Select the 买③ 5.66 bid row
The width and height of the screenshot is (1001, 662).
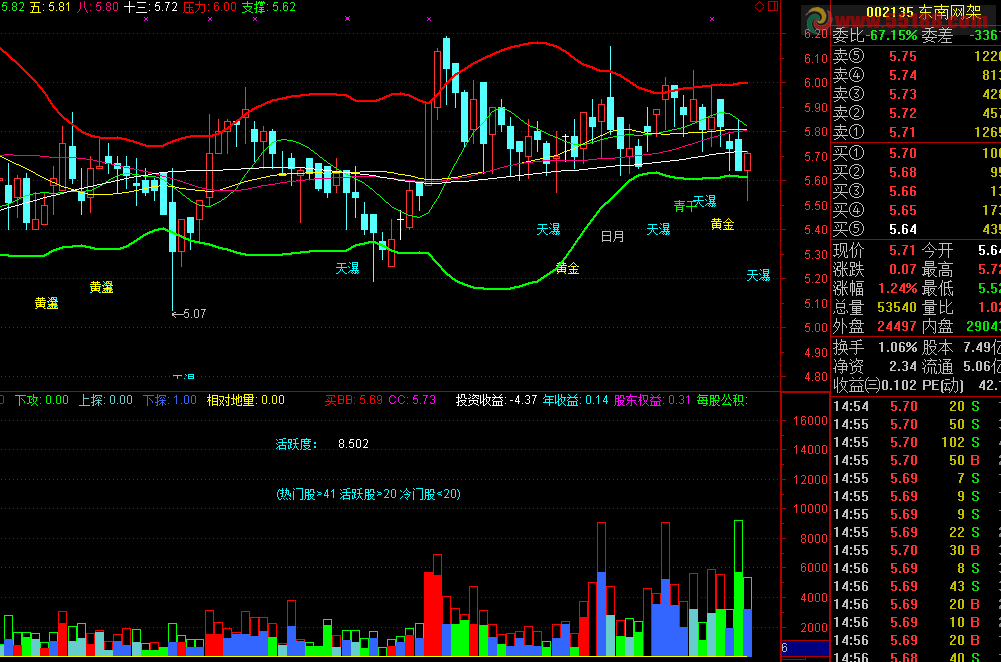coord(916,192)
